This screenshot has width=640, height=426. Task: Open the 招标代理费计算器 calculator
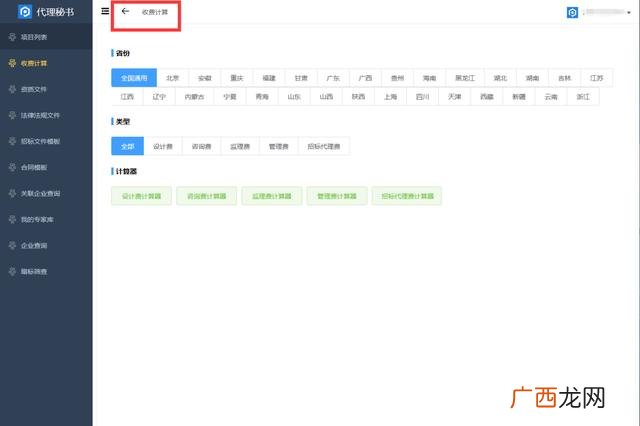pyautogui.click(x=407, y=196)
